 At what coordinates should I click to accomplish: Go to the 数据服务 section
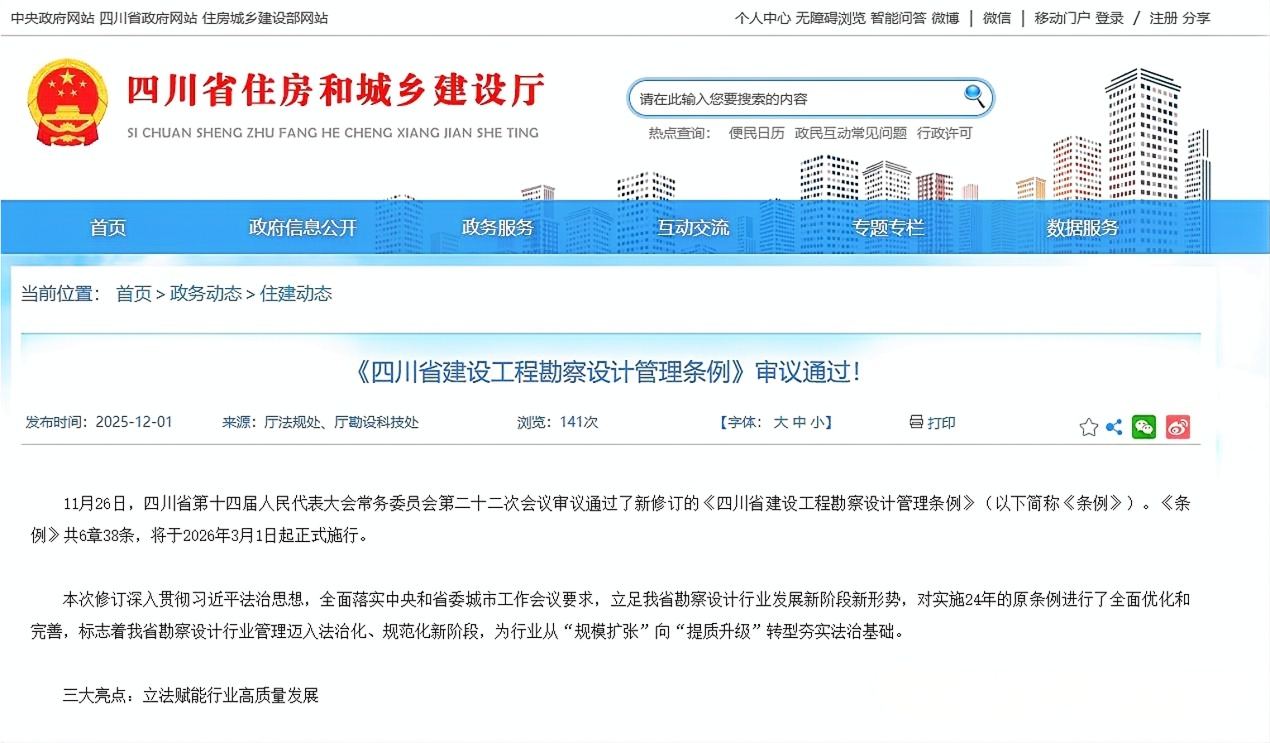(1082, 227)
